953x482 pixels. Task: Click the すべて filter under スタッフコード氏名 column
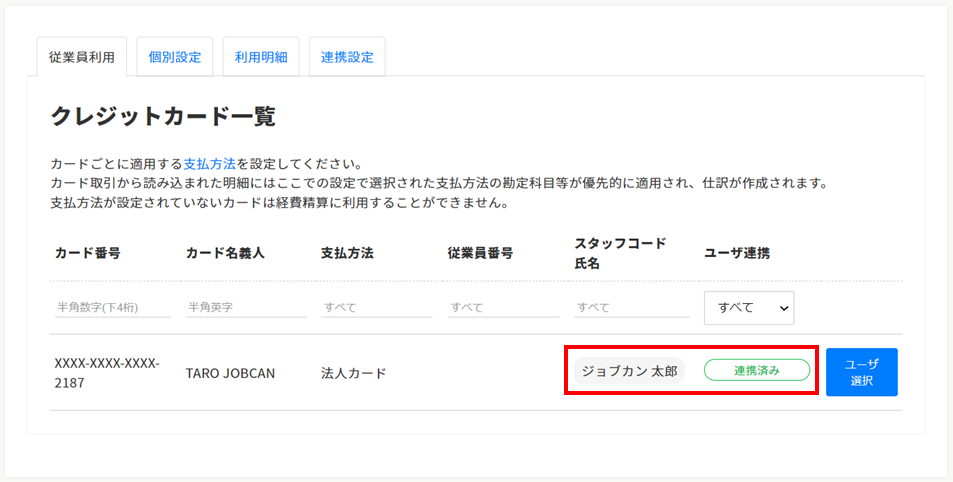tap(631, 308)
